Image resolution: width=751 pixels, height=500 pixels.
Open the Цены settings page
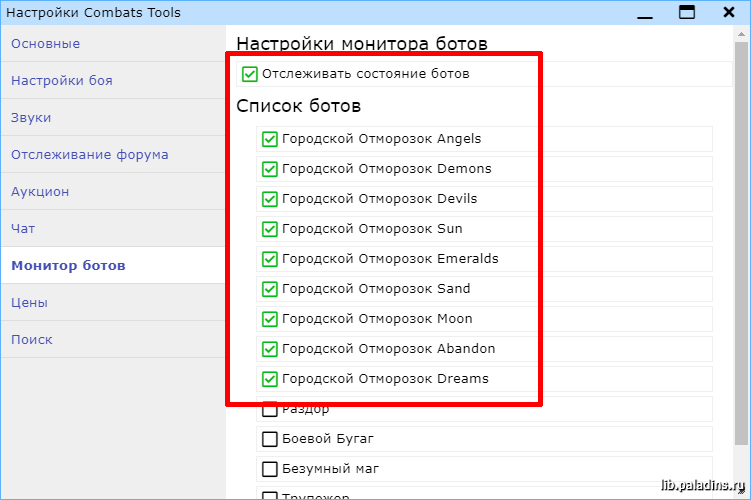tap(29, 303)
